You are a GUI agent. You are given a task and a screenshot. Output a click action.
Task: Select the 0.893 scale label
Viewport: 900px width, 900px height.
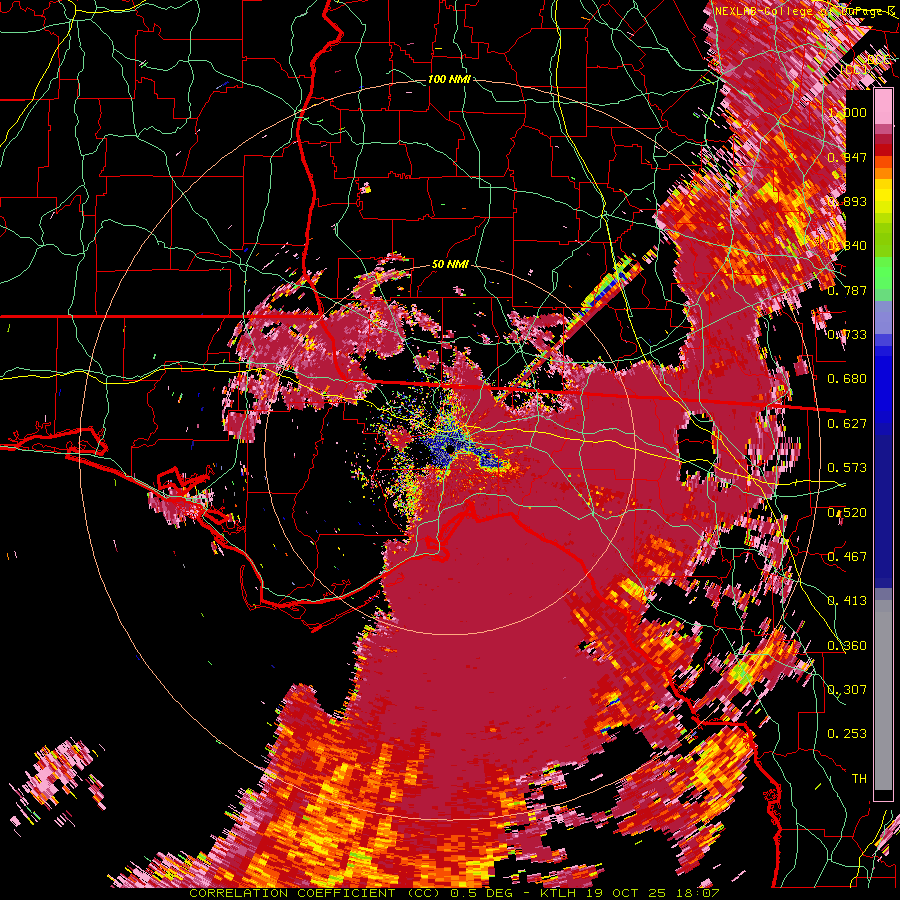(x=847, y=201)
